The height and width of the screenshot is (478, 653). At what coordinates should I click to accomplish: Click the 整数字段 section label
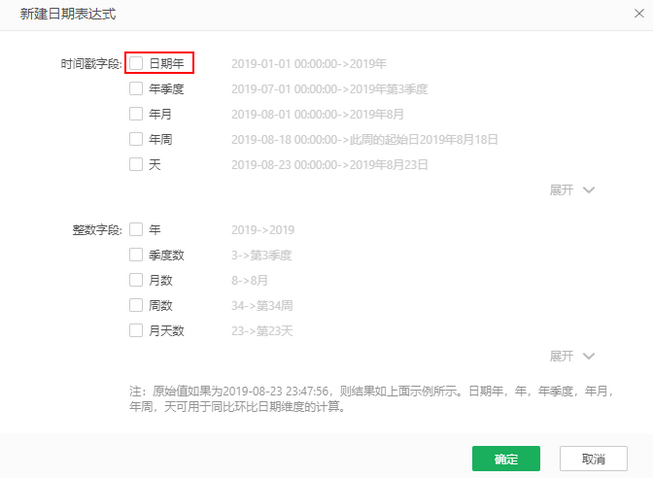pyautogui.click(x=96, y=229)
